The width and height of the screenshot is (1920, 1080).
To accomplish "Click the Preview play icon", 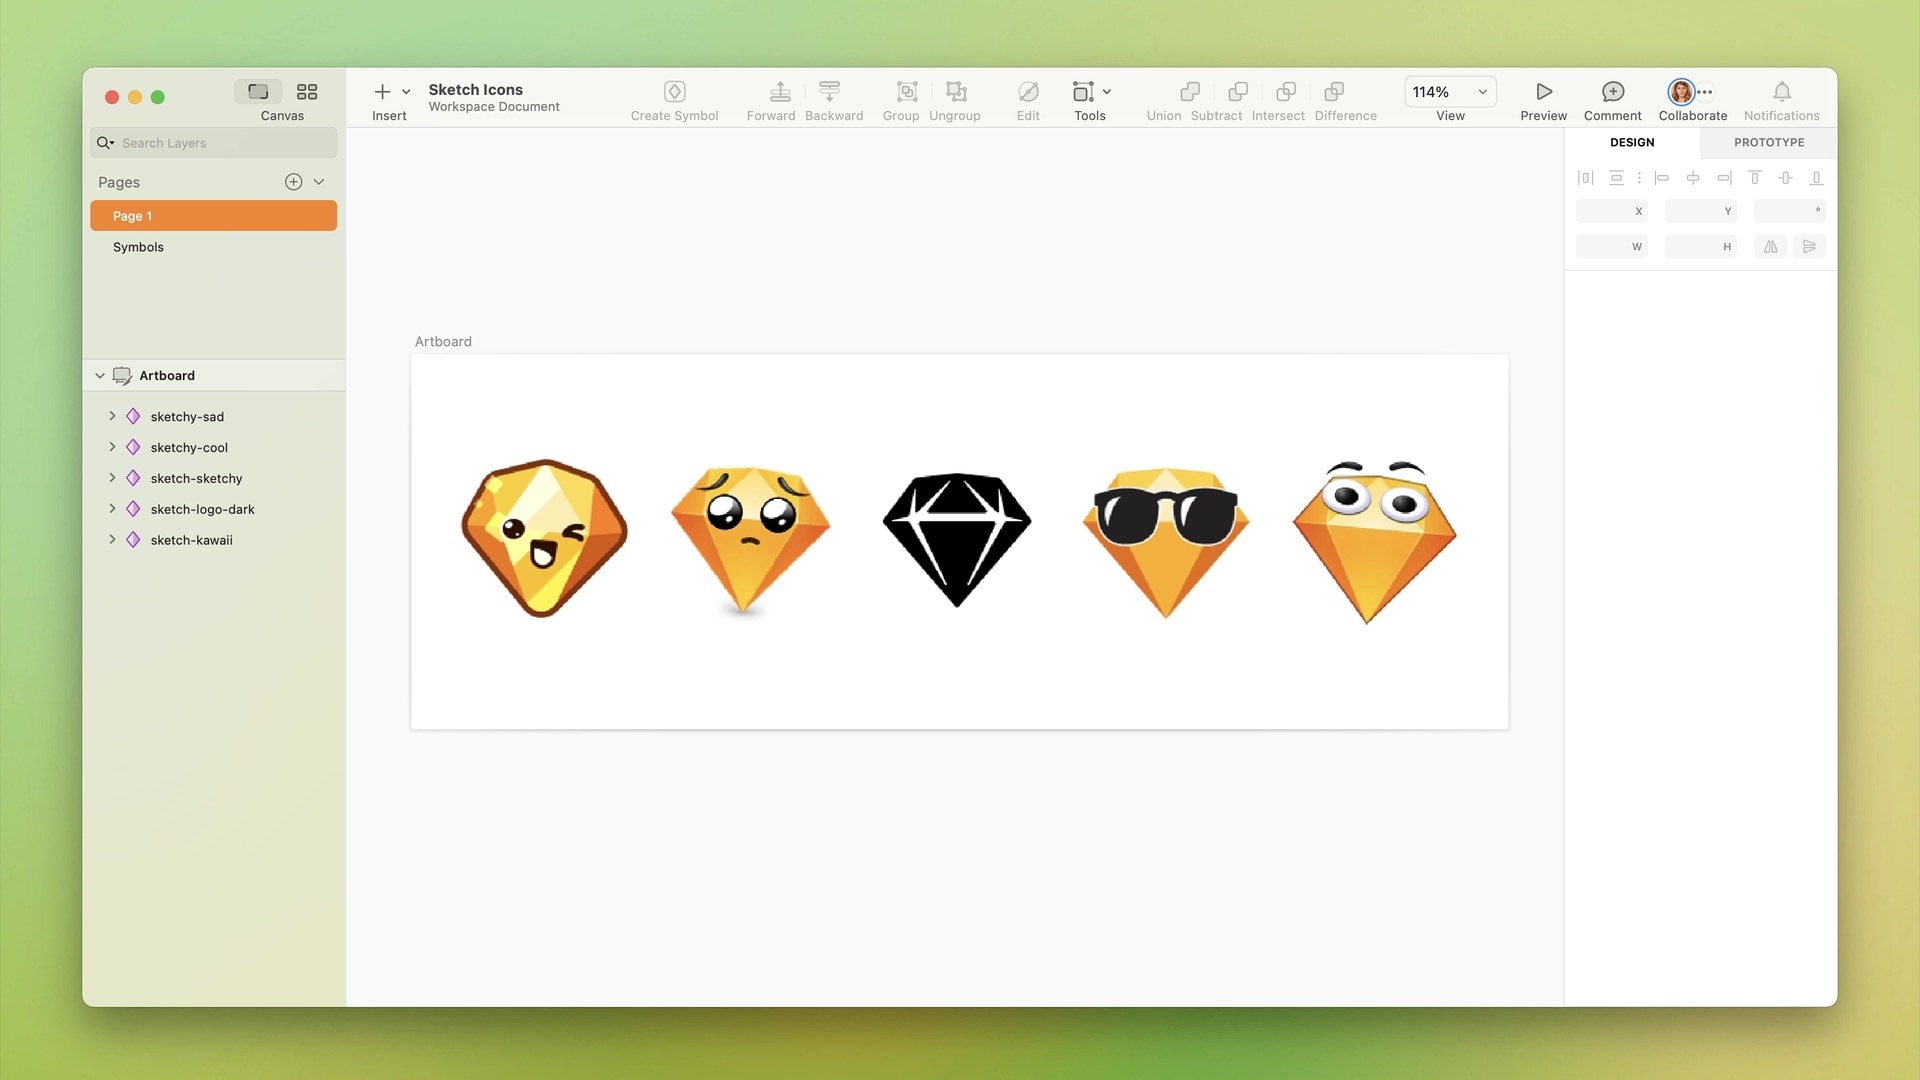I will click(x=1544, y=92).
